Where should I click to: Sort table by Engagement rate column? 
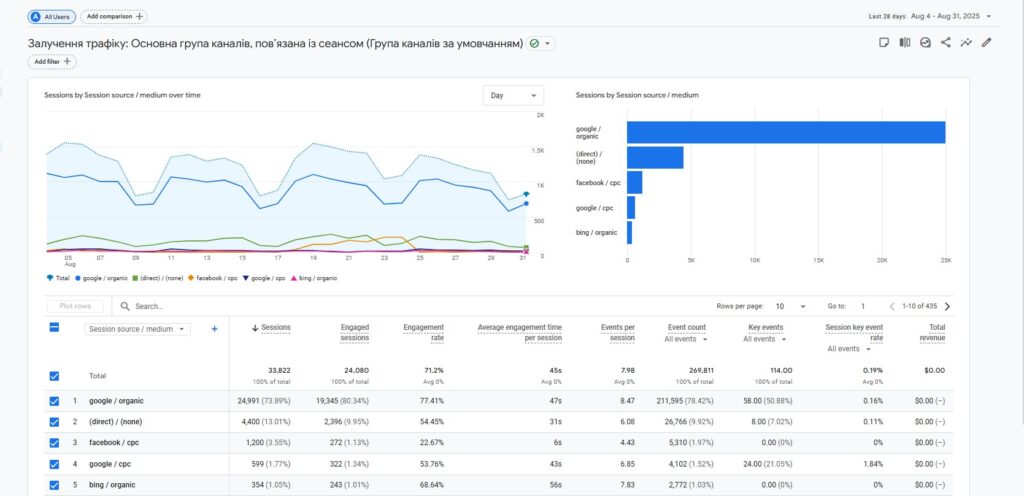[x=424, y=333]
